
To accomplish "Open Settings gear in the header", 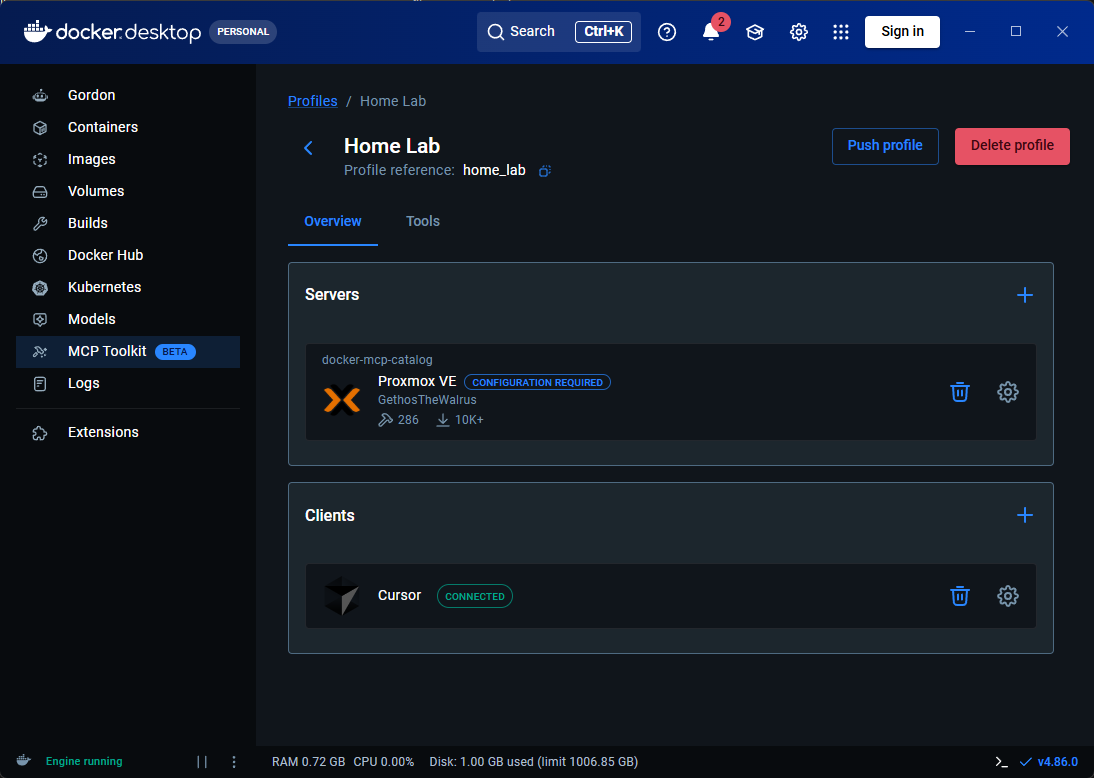I will (799, 32).
